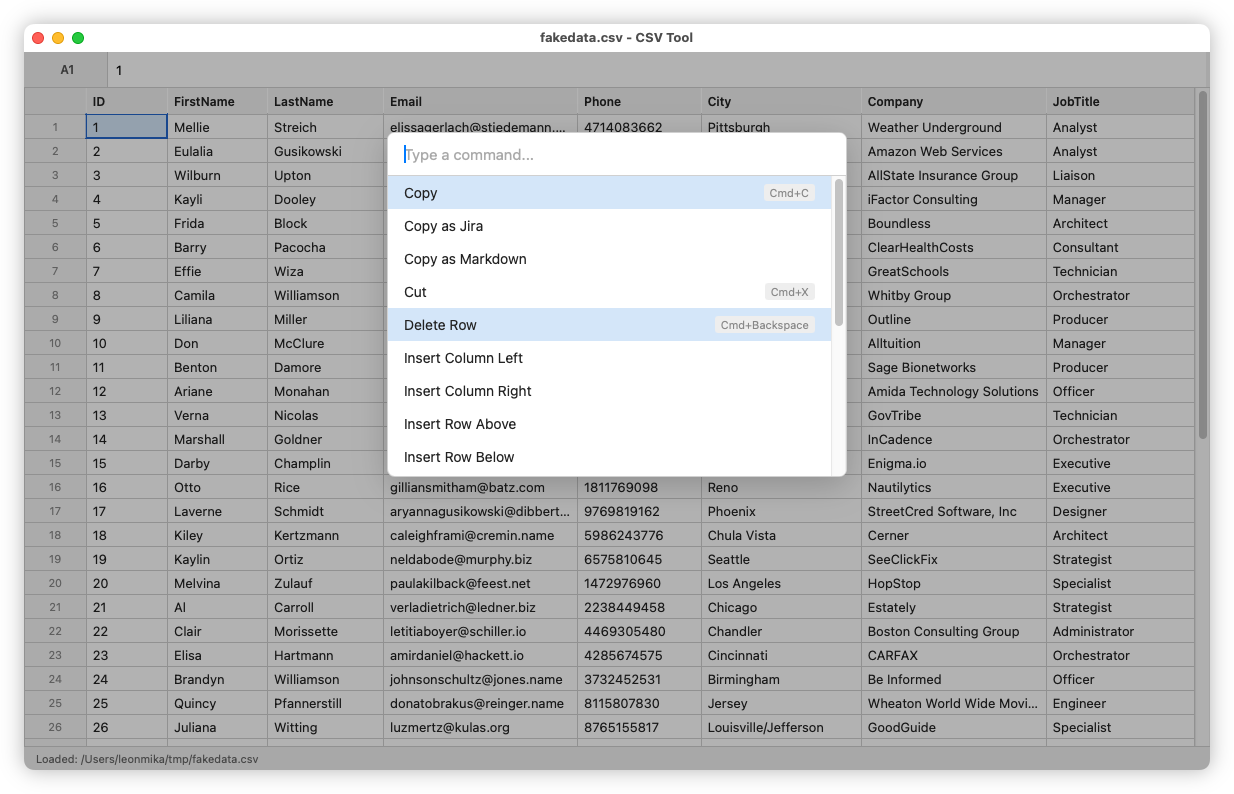Click the cell with gilliansmitham@batz.com

point(468,487)
